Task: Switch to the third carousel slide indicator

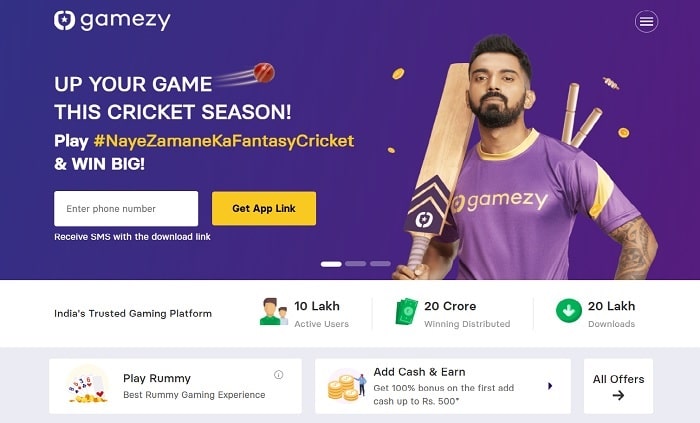Action: [x=380, y=264]
